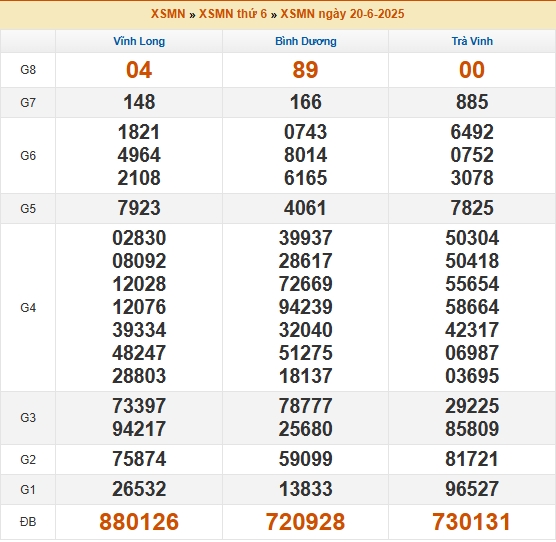The height and width of the screenshot is (542, 556).
Task: Click G4 number 32040
Action: [x=305, y=330]
